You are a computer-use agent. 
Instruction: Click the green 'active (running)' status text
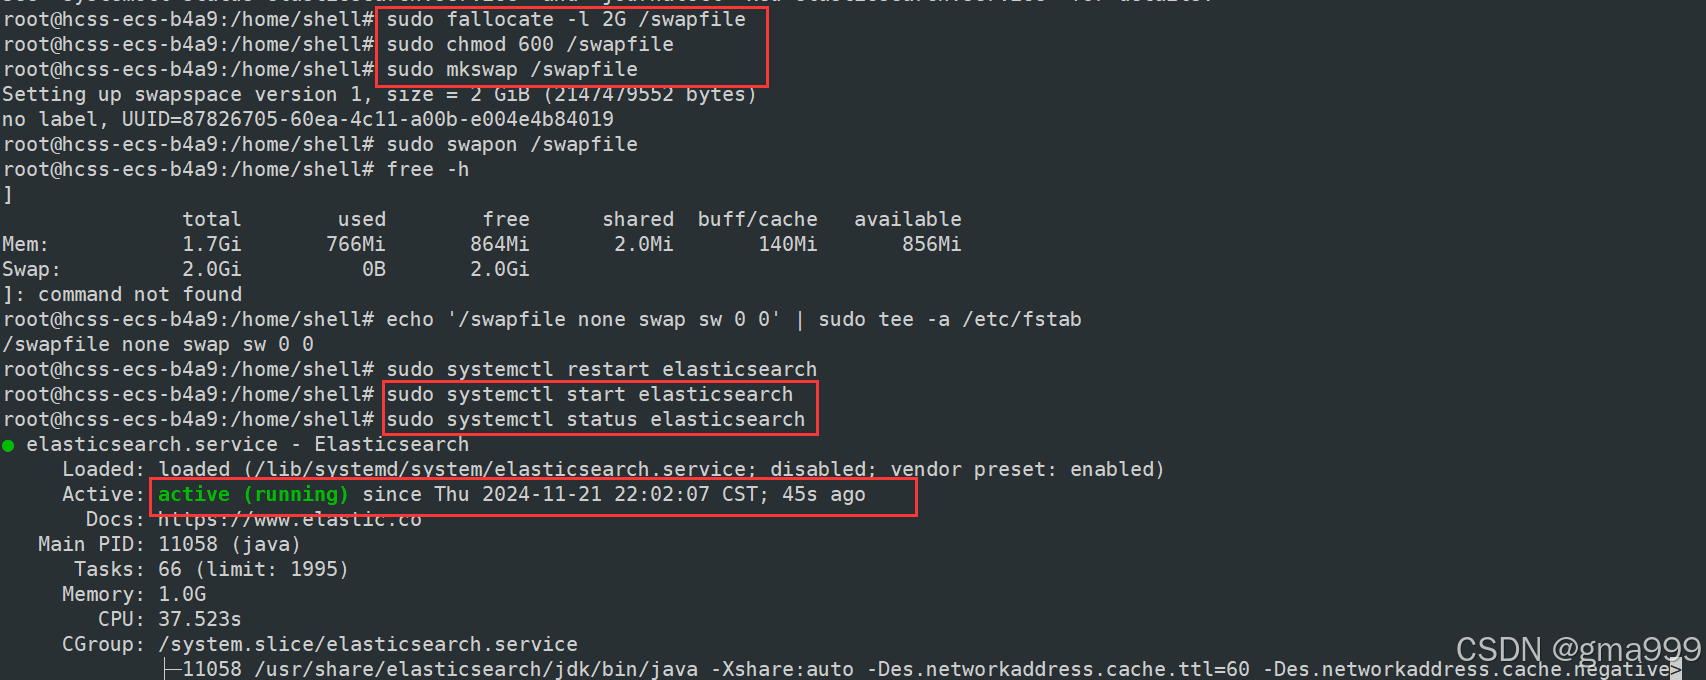click(x=253, y=494)
